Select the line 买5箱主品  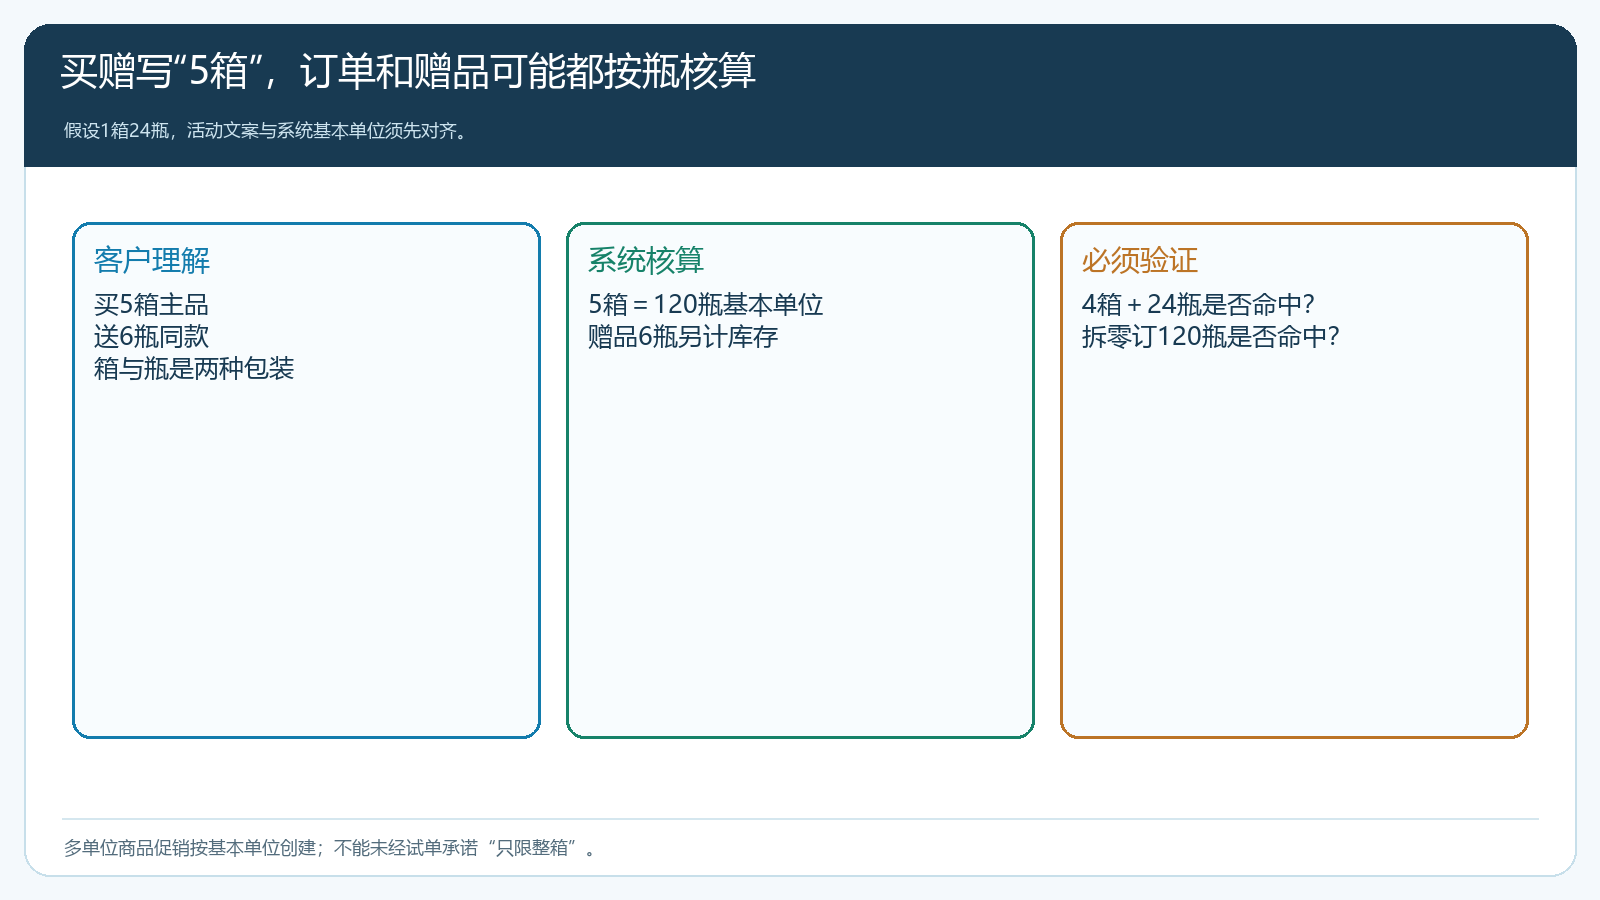click(151, 304)
